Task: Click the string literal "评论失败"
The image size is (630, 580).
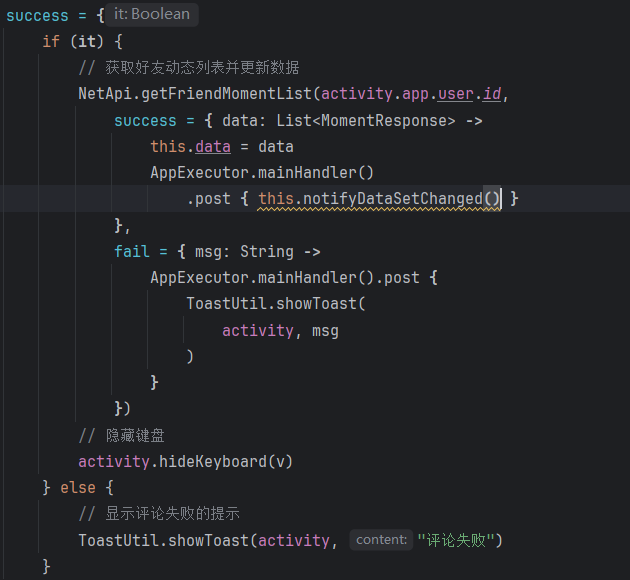Action: tap(456, 540)
